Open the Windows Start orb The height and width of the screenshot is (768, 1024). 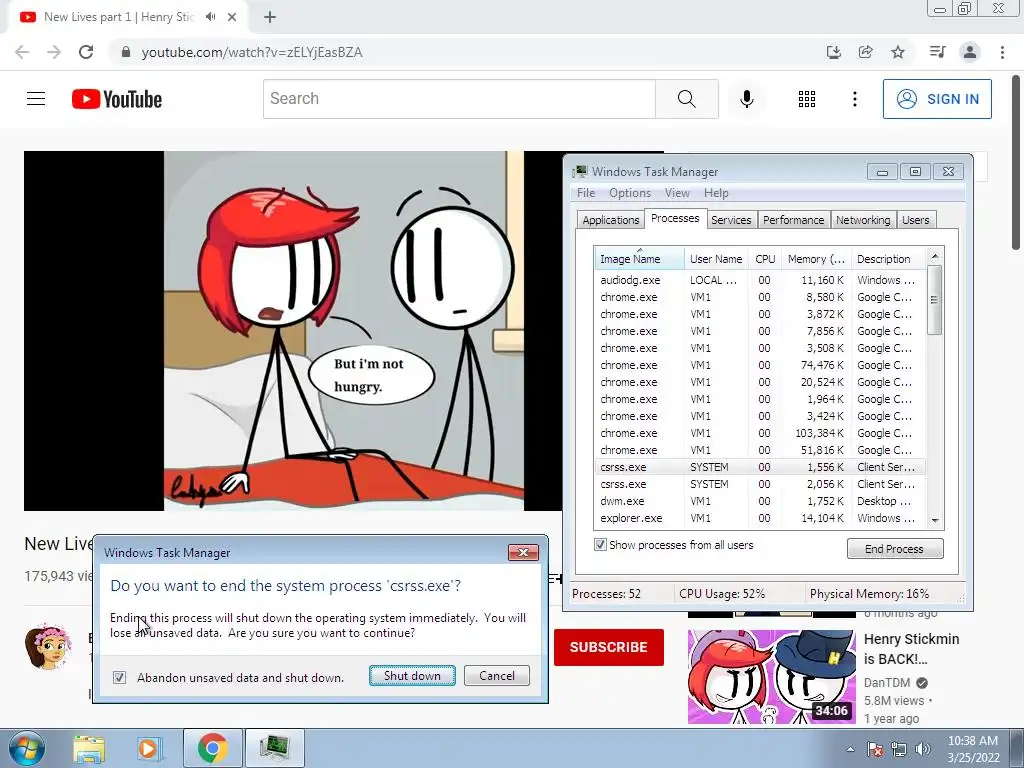tap(27, 748)
